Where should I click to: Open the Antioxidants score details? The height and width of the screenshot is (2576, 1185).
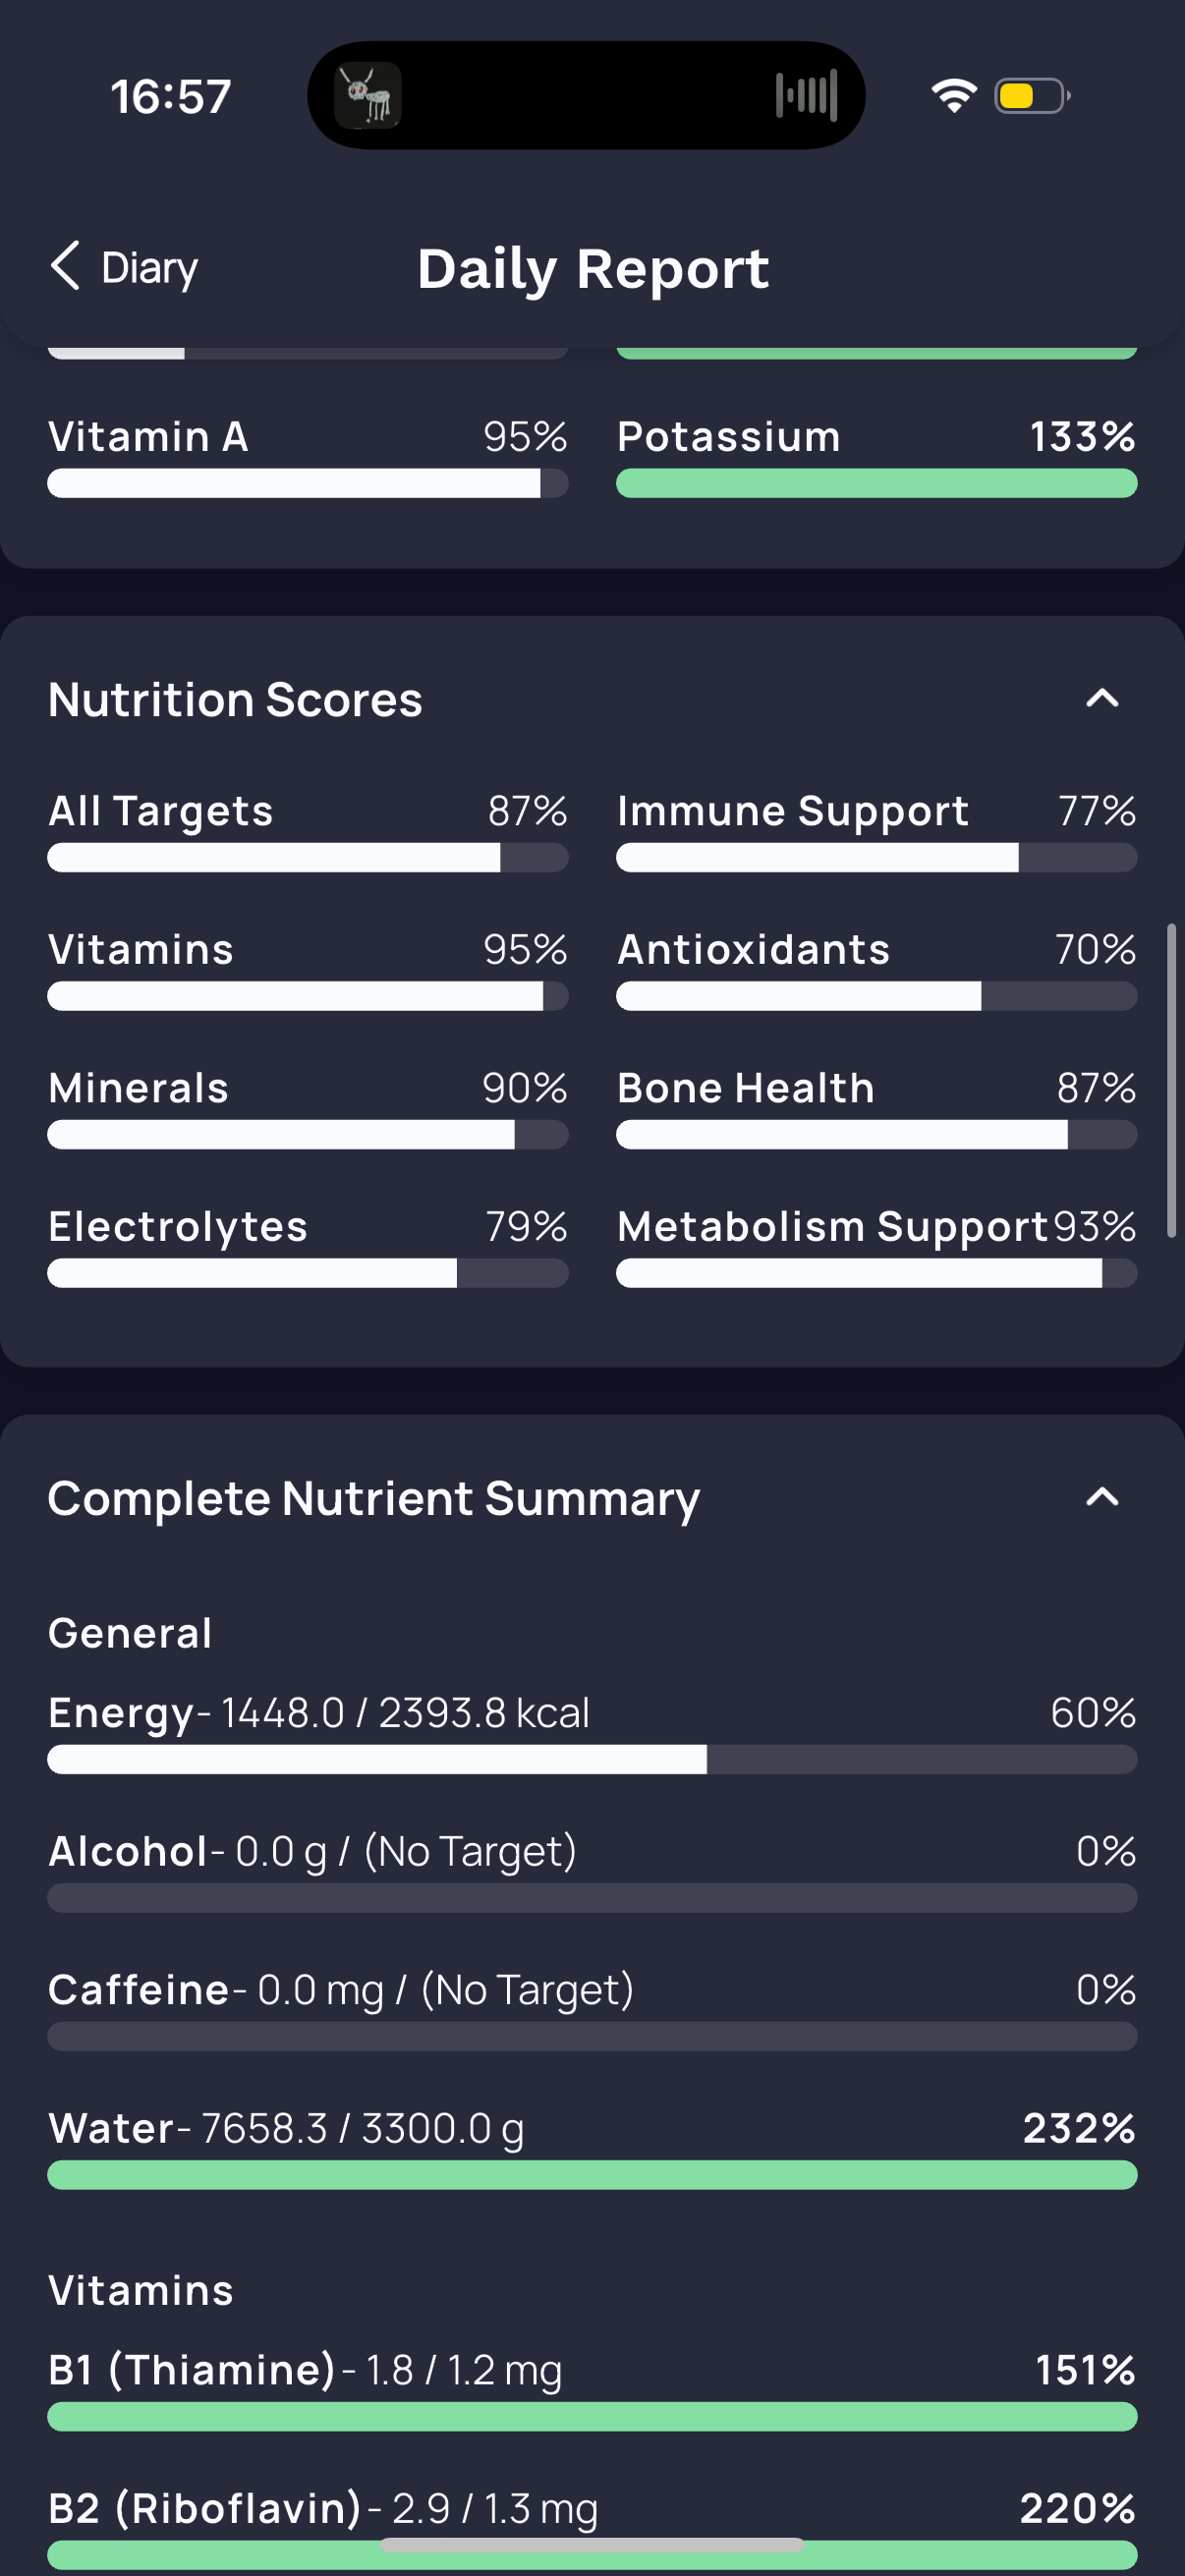point(877,969)
